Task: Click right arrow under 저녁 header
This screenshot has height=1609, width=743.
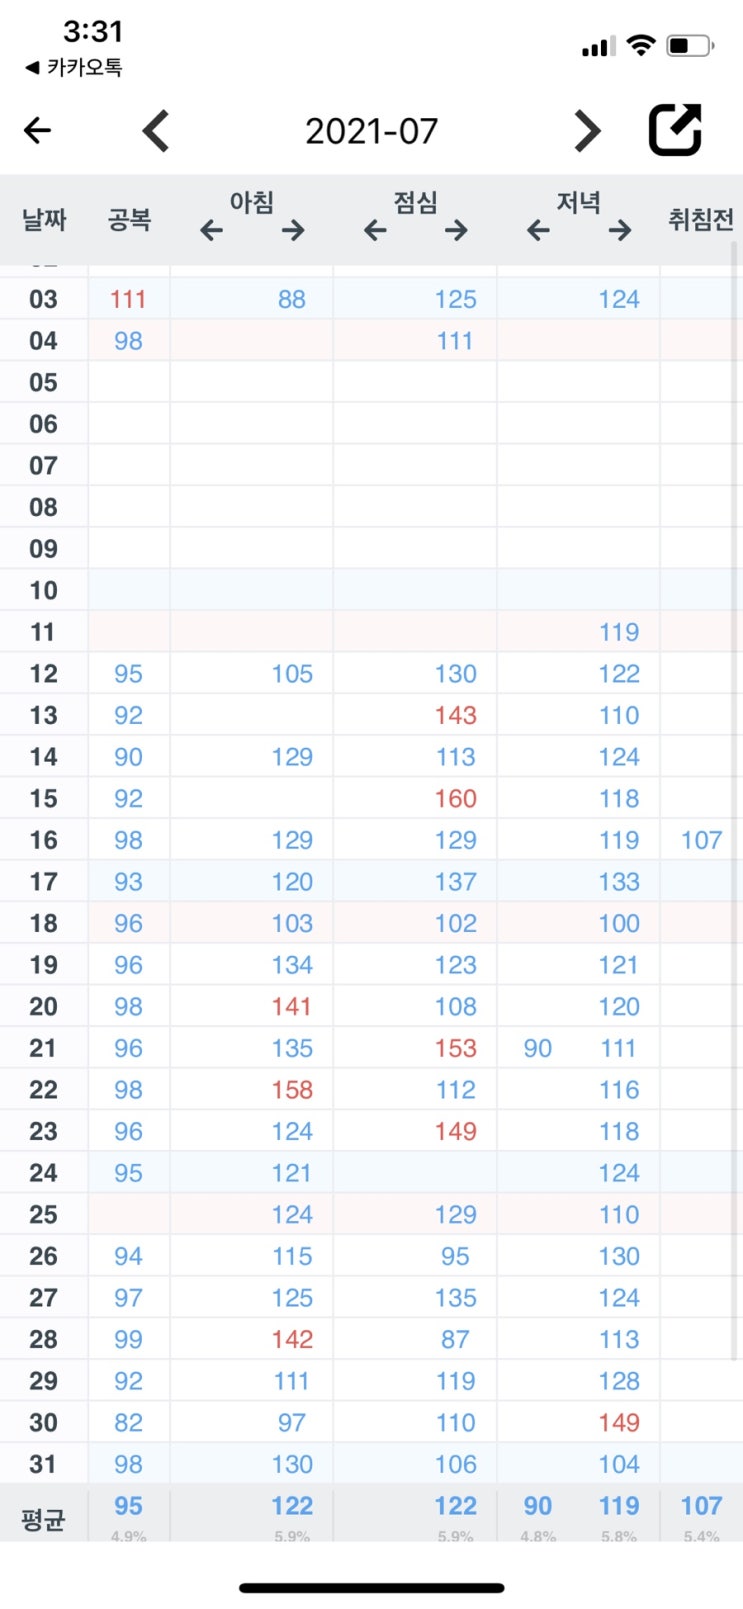Action: tap(620, 231)
